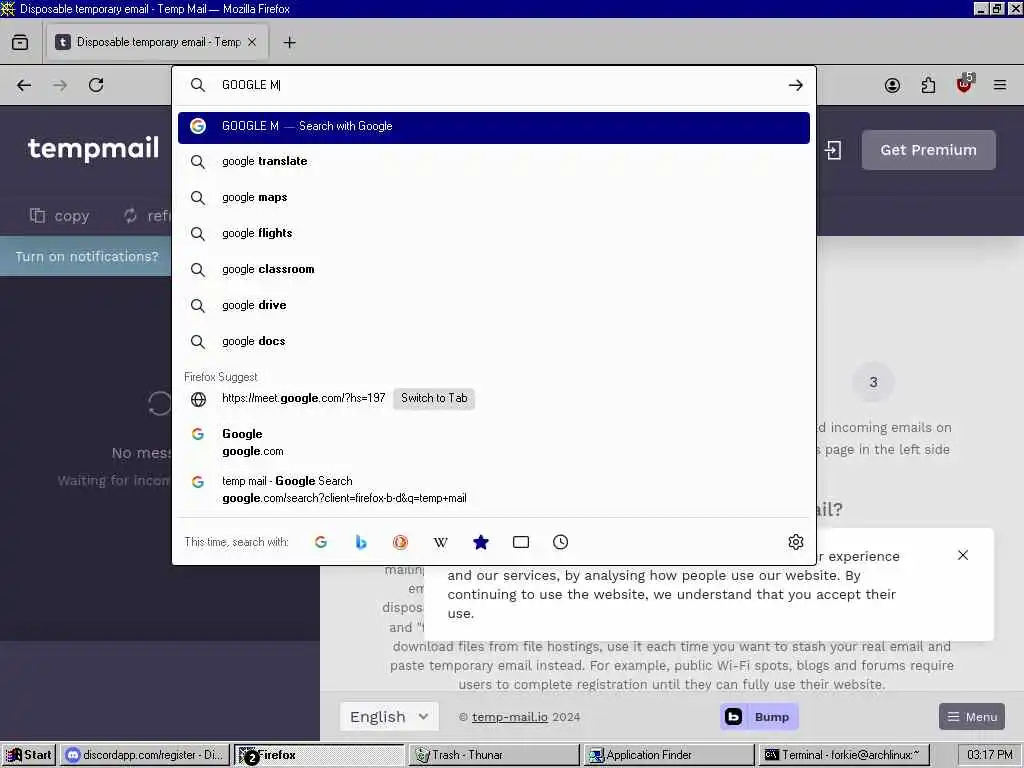
Task: Open the Firefox View button
Action: [x=20, y=42]
